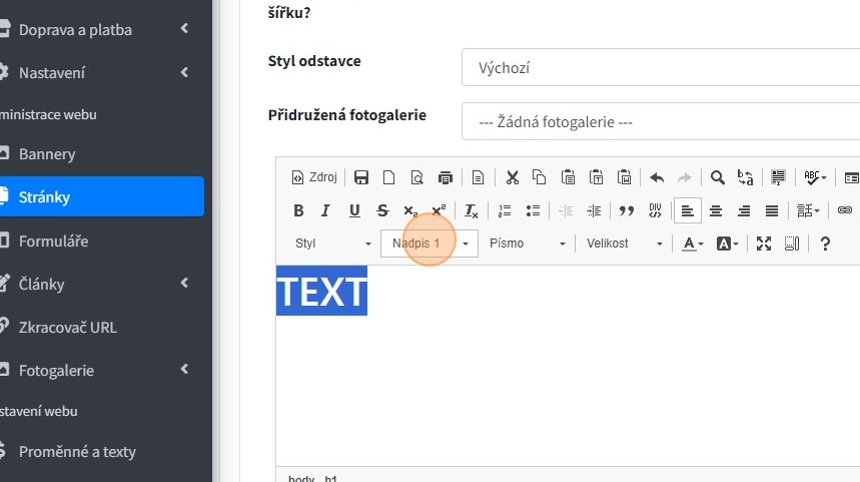860x482 pixels.
Task: Apply italic formatting to selected text
Action: [325, 211]
